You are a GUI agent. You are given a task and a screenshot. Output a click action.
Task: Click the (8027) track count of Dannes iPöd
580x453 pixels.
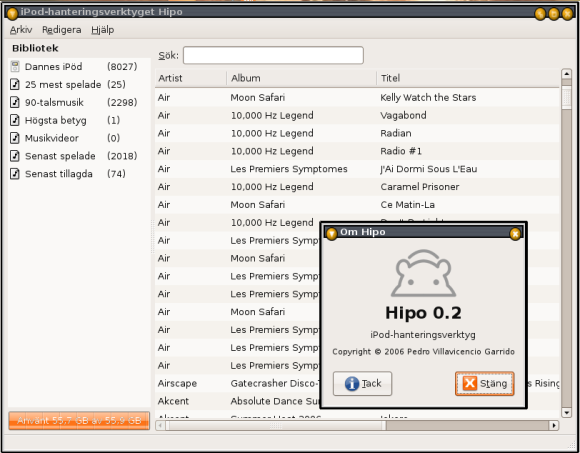tap(122, 67)
